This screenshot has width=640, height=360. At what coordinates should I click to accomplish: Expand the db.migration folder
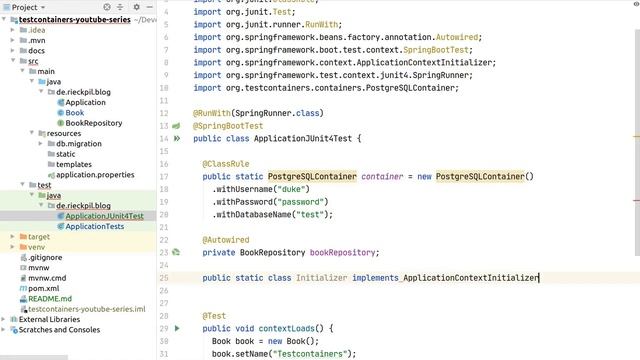click(41, 143)
